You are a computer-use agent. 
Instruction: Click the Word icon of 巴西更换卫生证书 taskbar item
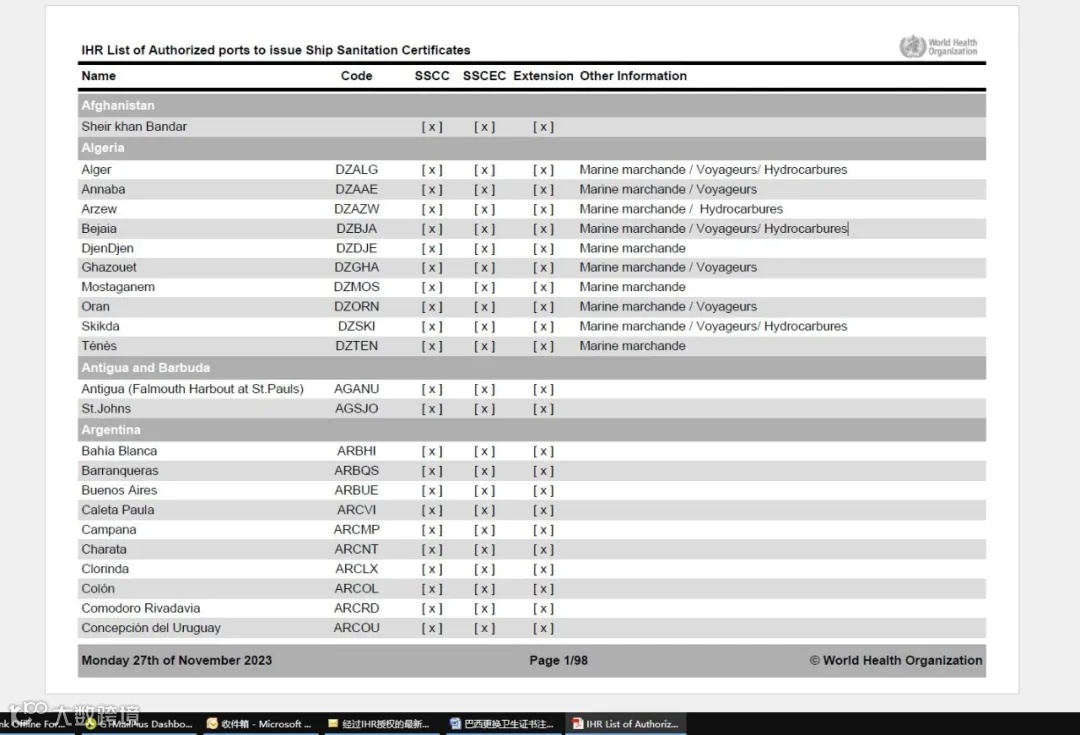tap(455, 723)
